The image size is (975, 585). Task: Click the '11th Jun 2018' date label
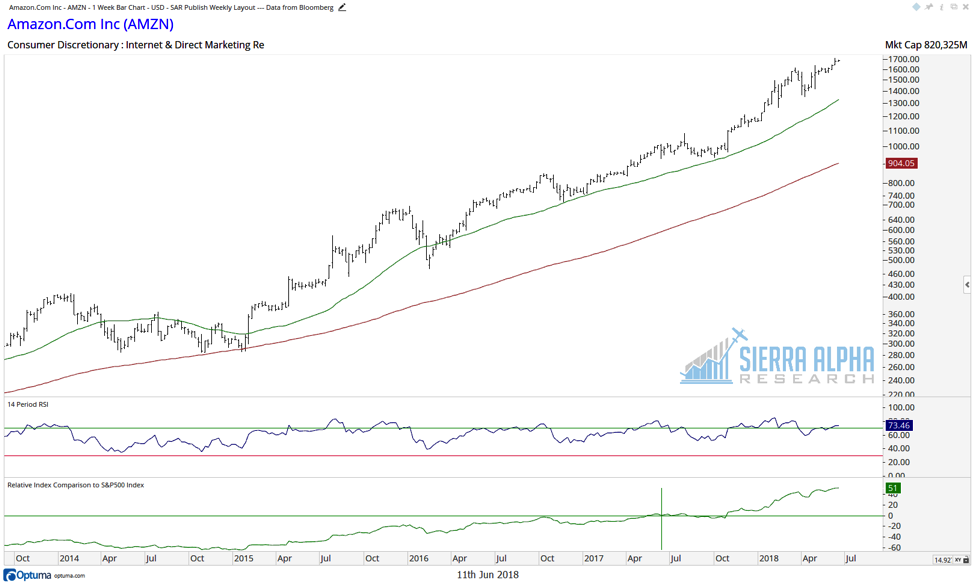(x=488, y=575)
